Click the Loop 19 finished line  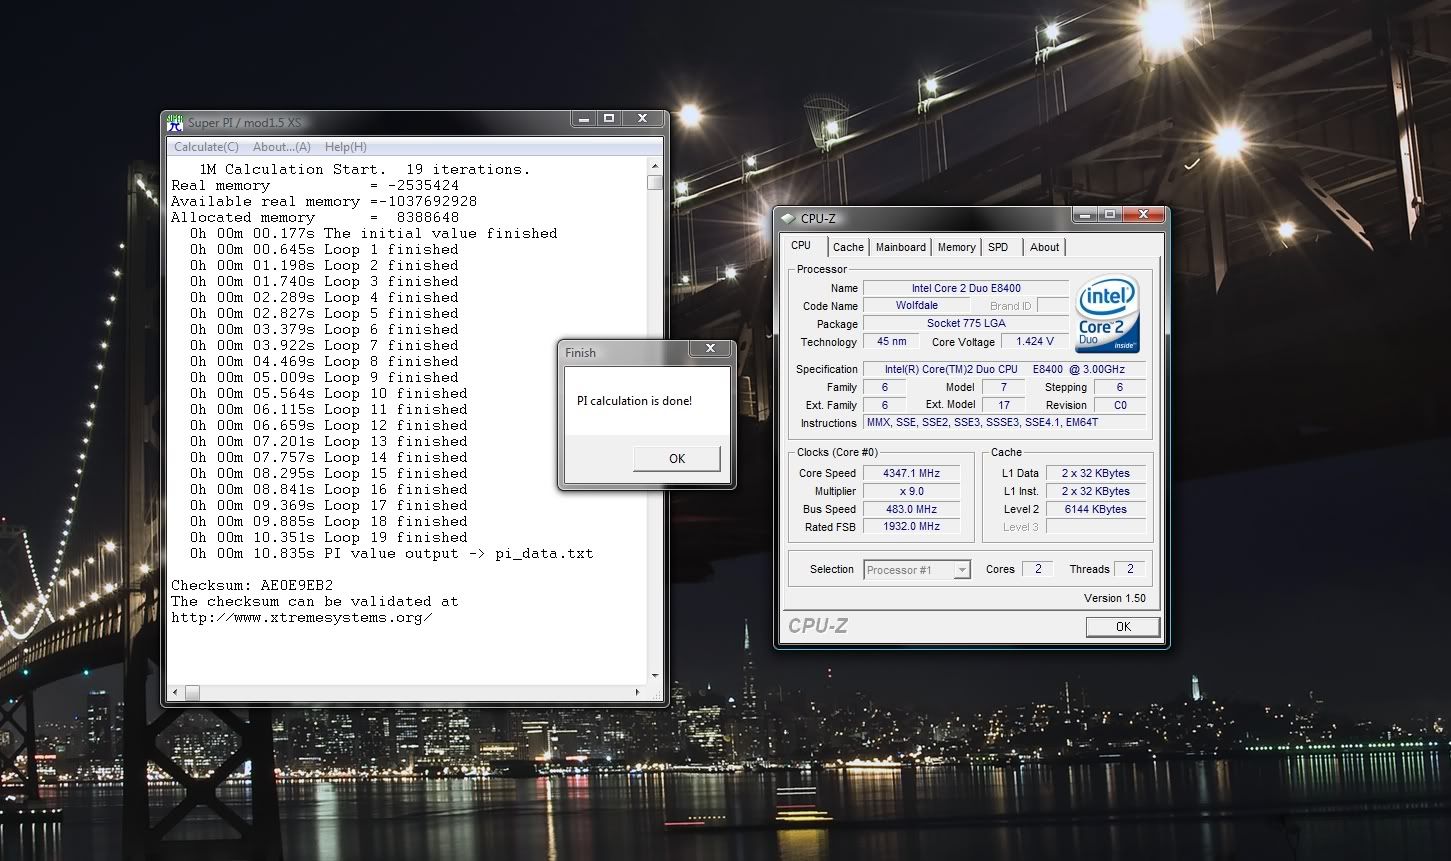(x=329, y=537)
